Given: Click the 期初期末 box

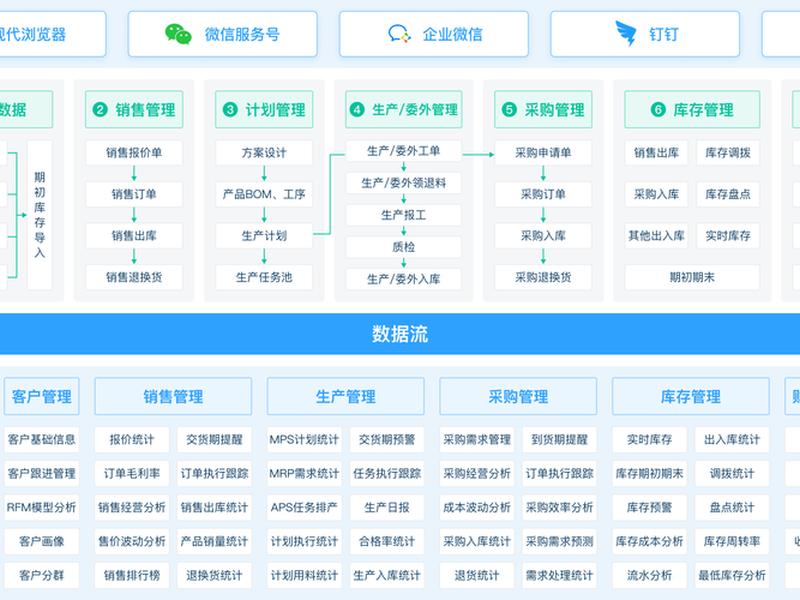Looking at the screenshot, I should coord(692,278).
